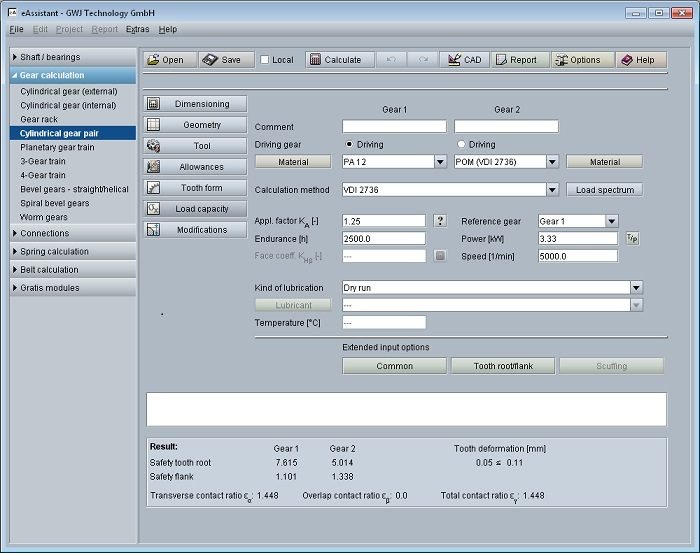Image resolution: width=700 pixels, height=553 pixels.
Task: Click the Report icon in toolbar
Action: (x=499, y=60)
